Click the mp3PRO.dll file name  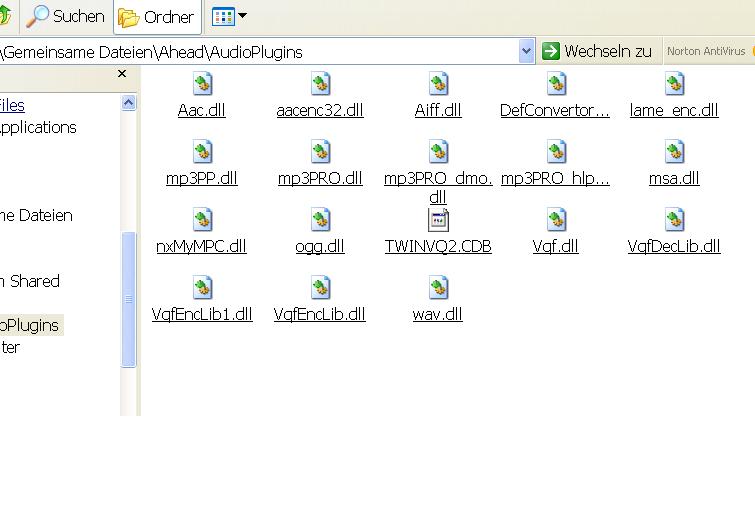[x=320, y=179]
